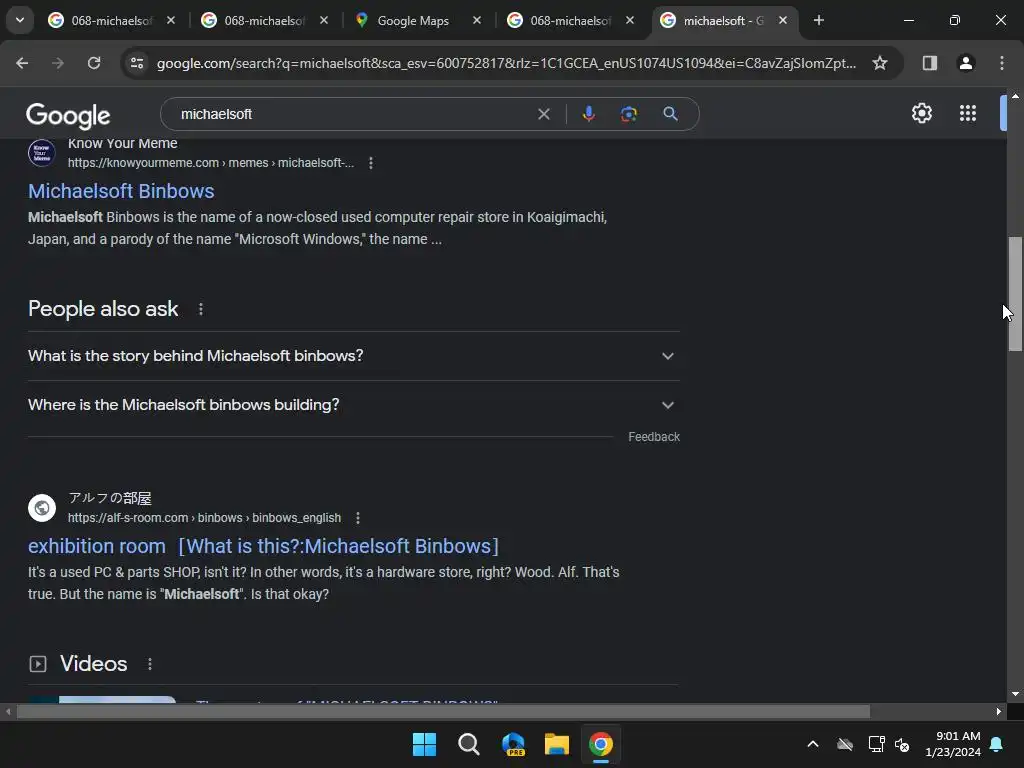Open alf-s-room result options menu

pyautogui.click(x=358, y=519)
